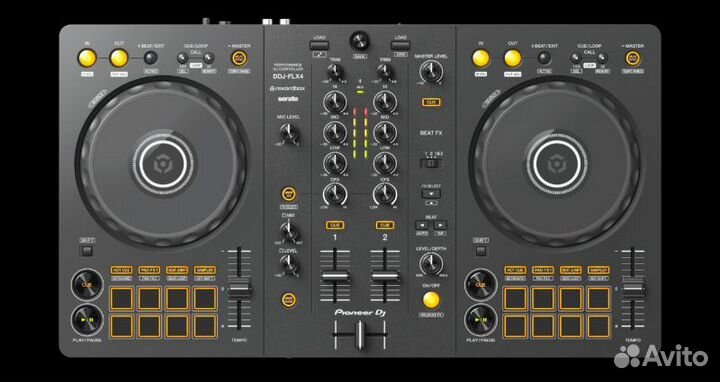This screenshot has width=720, height=382.
Task: Toggle headphone CUE for channel 1
Action: [x=335, y=225]
